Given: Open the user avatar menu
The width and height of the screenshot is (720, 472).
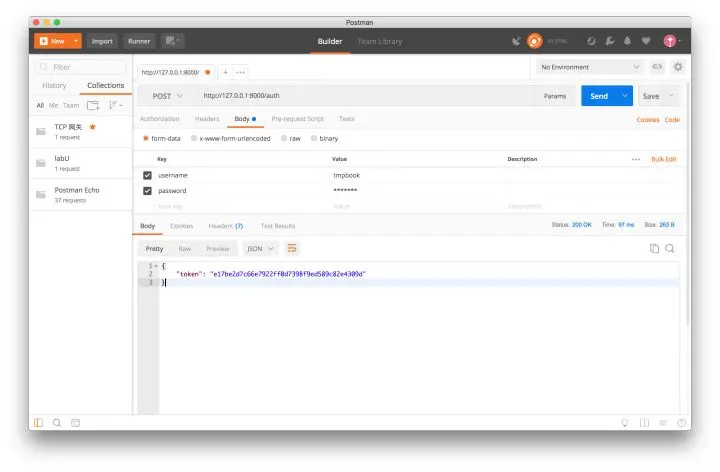Looking at the screenshot, I should tap(671, 41).
